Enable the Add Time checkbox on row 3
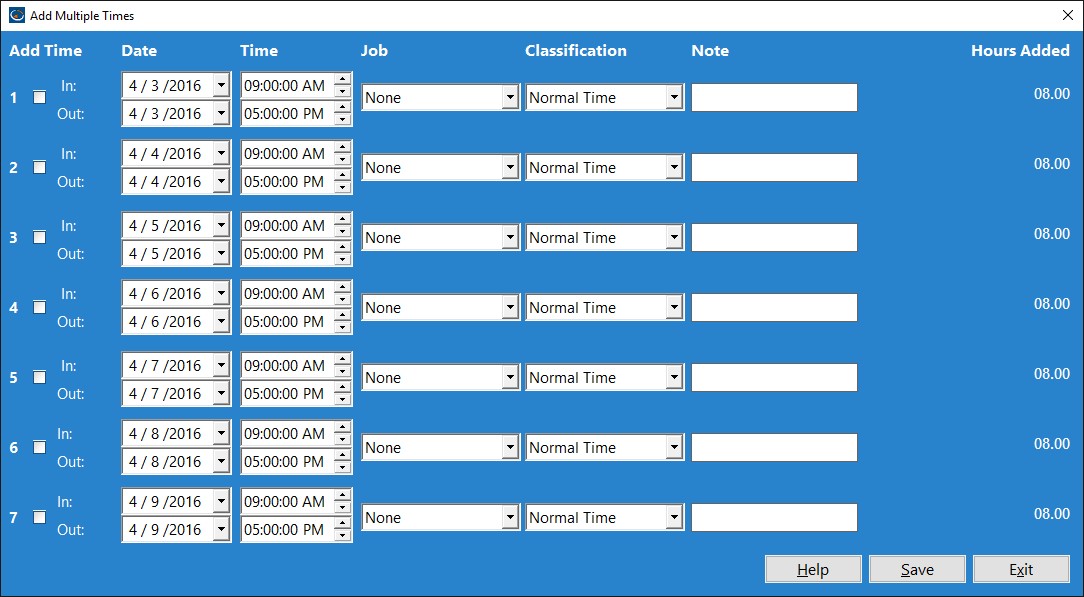The image size is (1084, 597). coord(40,237)
